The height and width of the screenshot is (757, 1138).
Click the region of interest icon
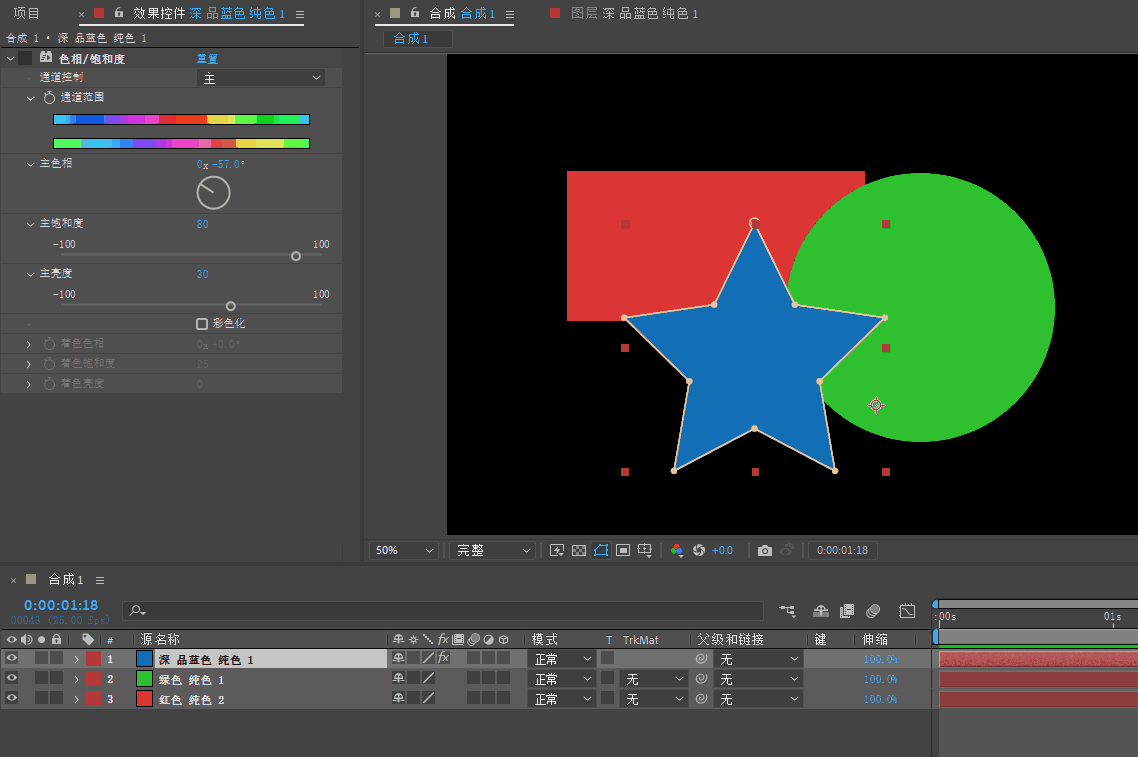point(623,550)
